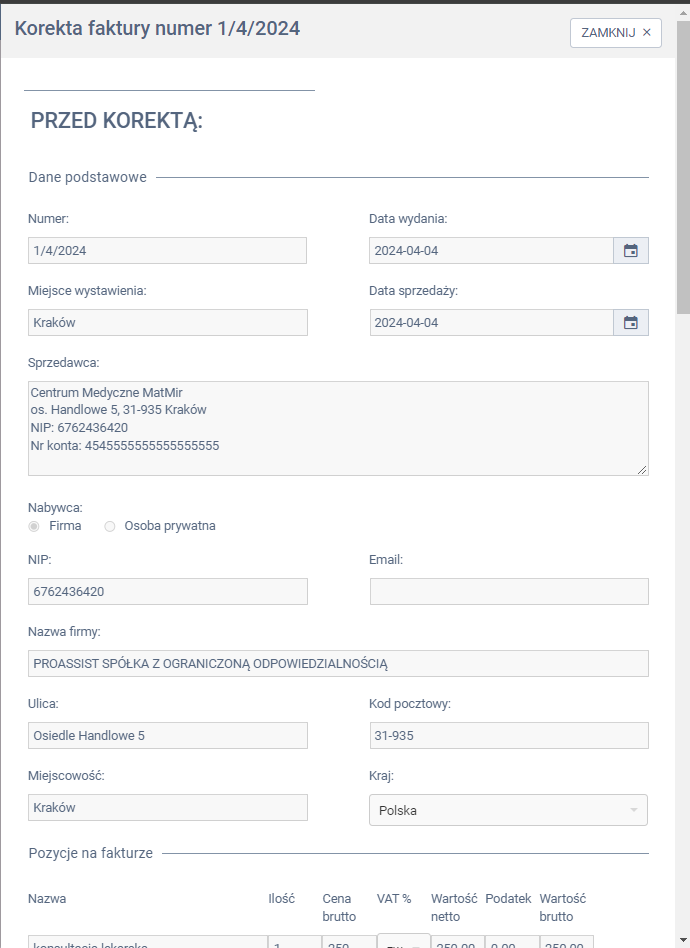Click the Numer field with 1/4/2024

[x=167, y=251]
